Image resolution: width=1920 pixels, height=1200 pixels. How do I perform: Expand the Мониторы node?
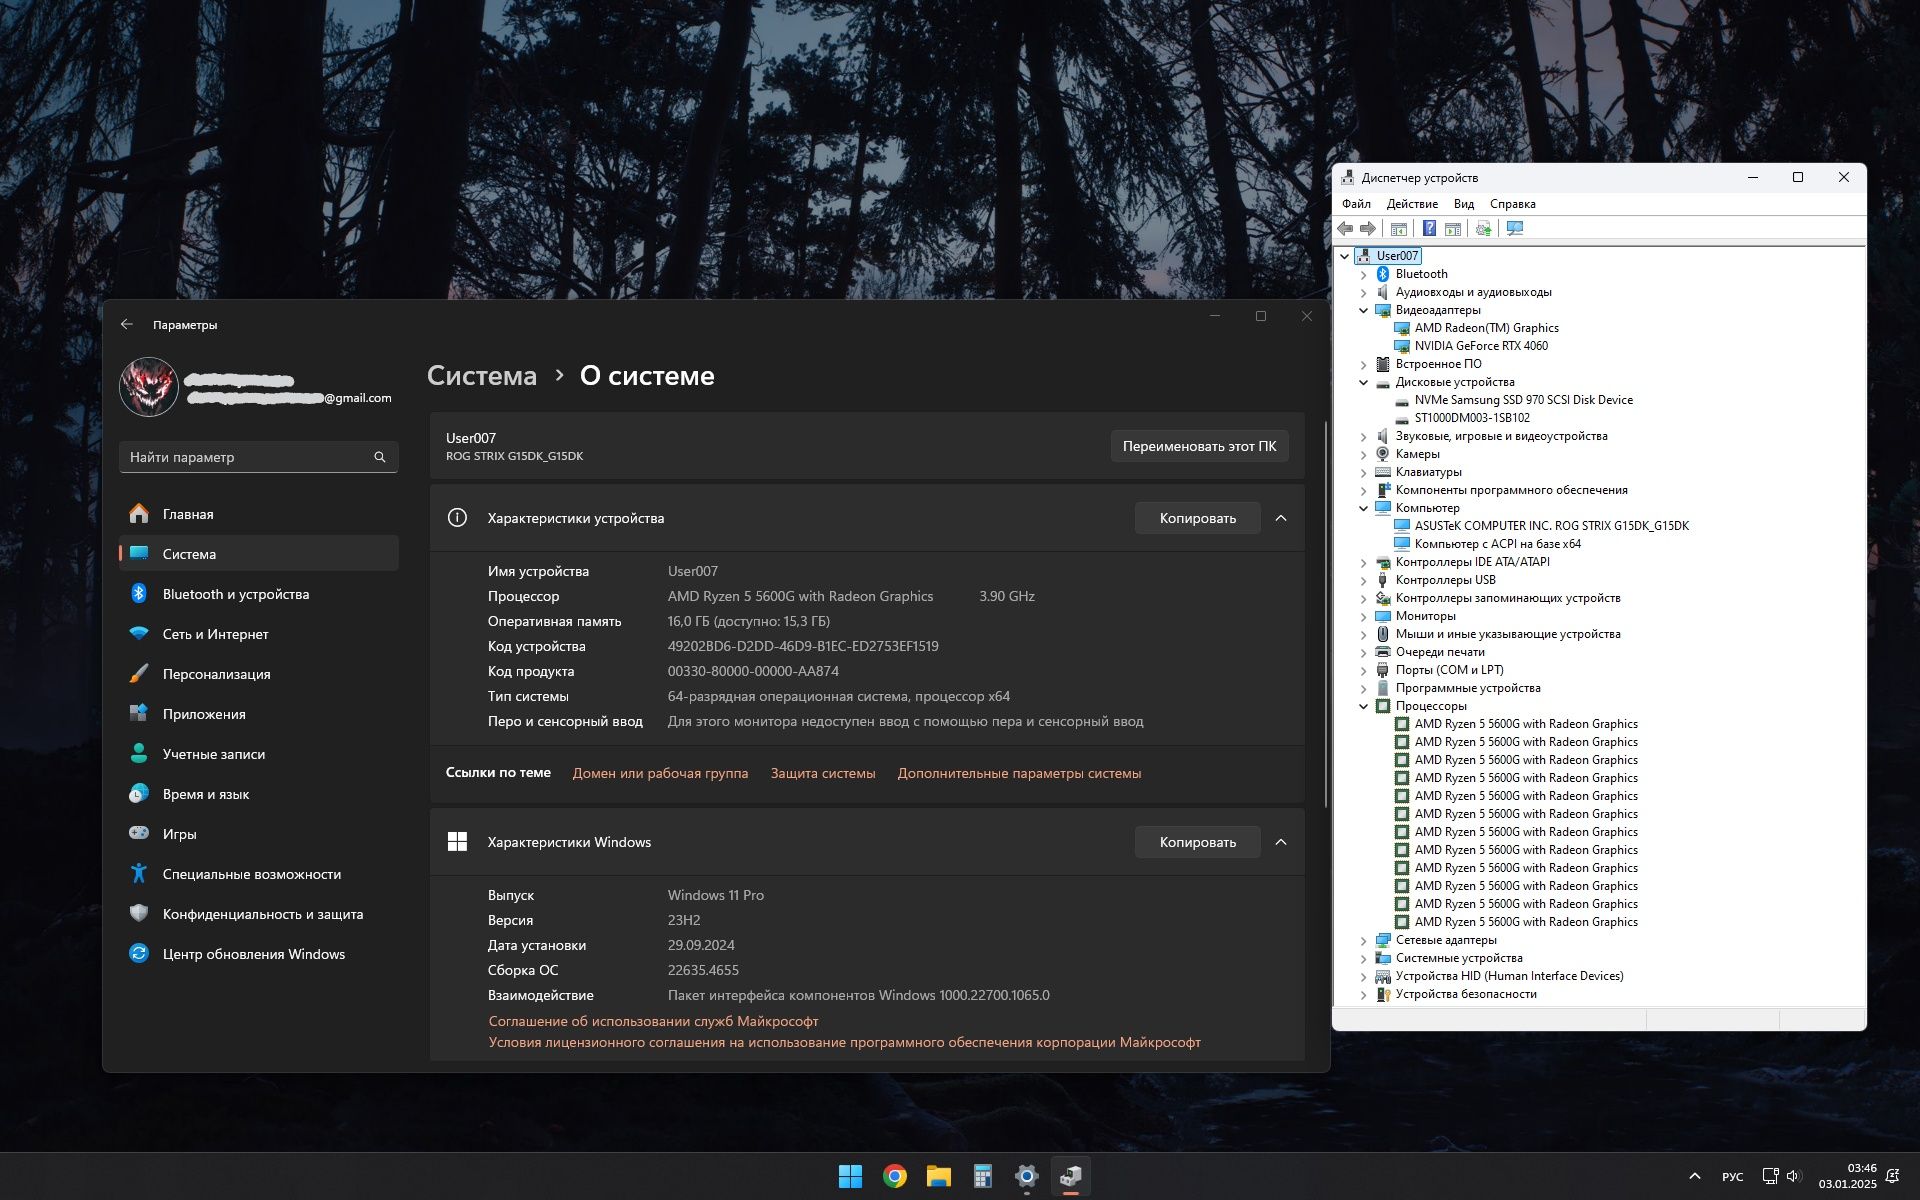1363,616
